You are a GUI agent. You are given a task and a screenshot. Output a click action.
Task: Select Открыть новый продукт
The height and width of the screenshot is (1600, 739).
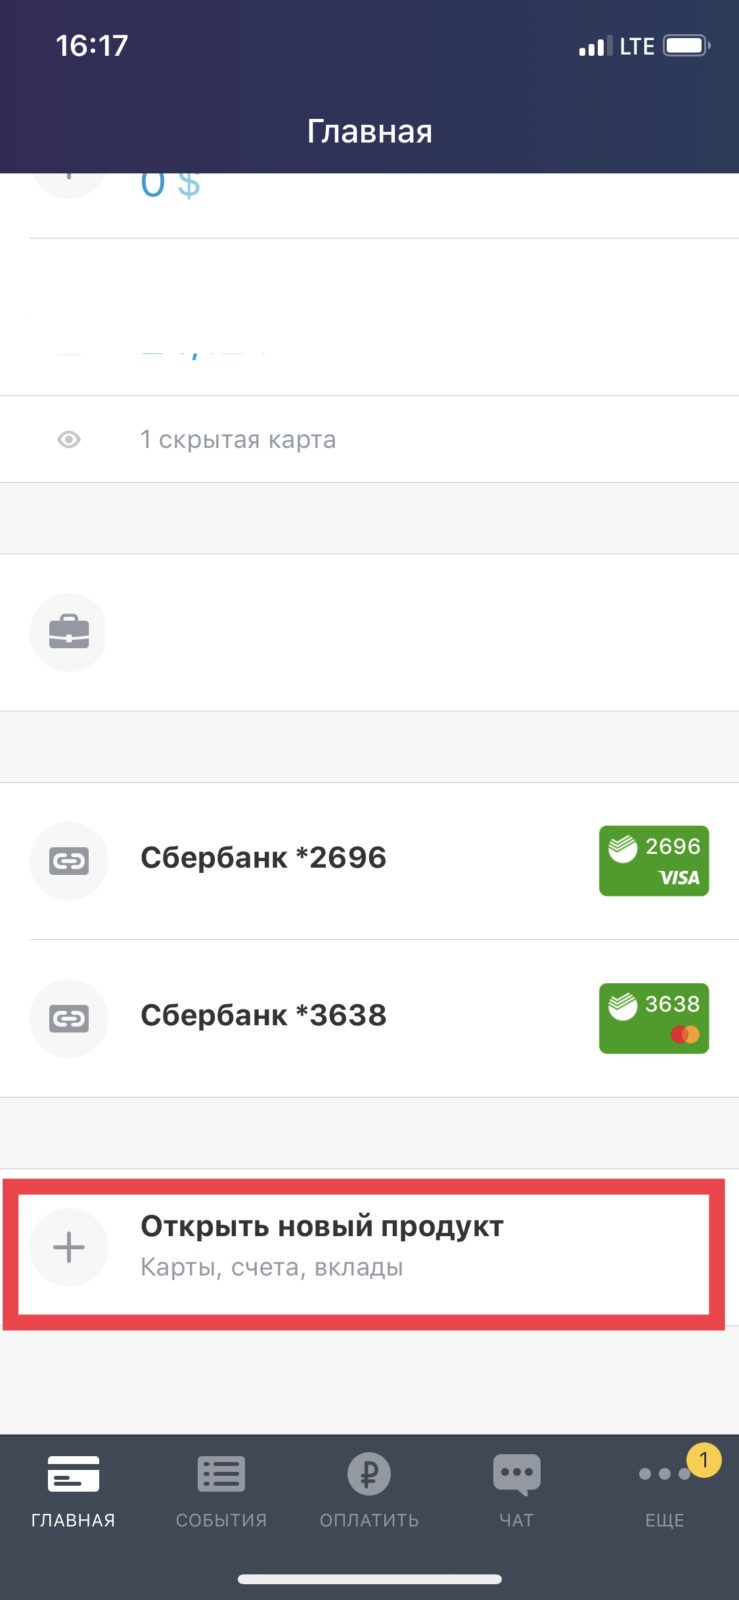[321, 1227]
